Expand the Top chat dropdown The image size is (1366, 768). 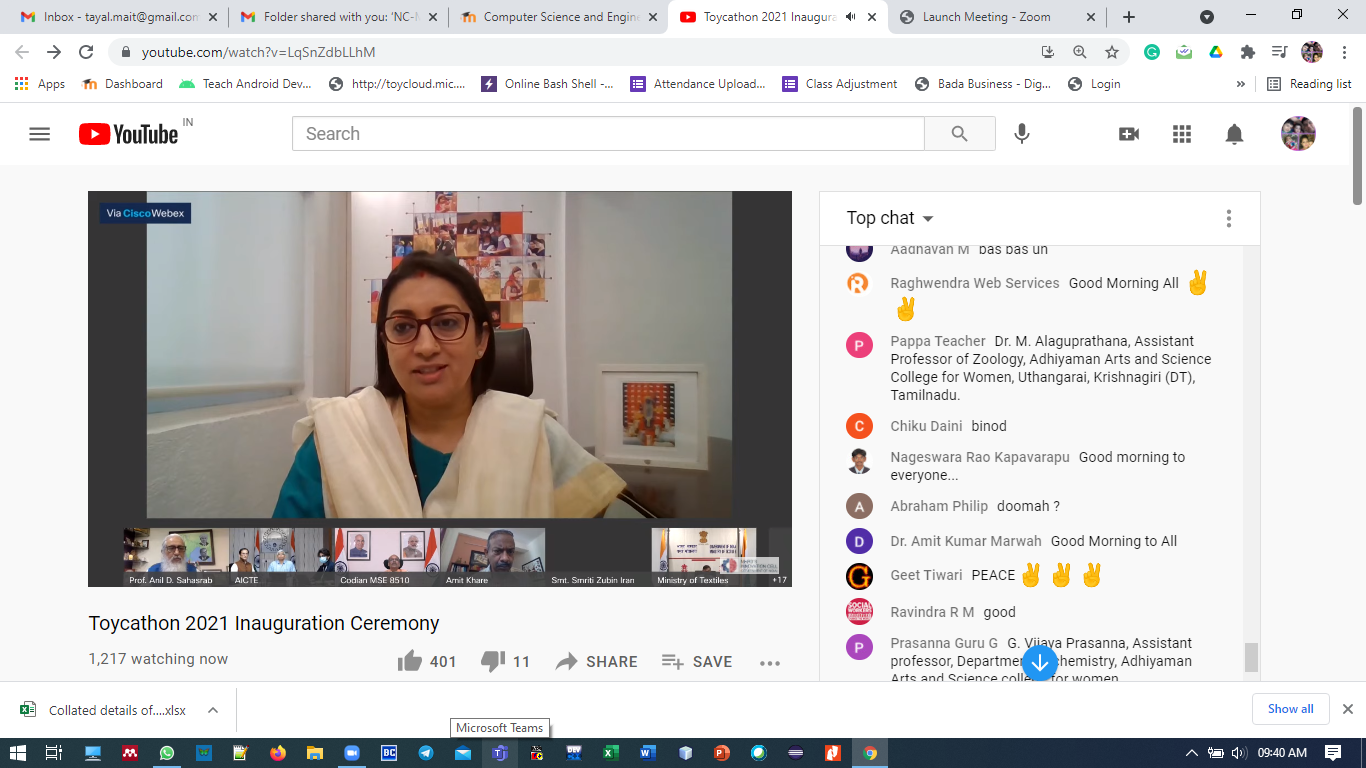tap(890, 218)
